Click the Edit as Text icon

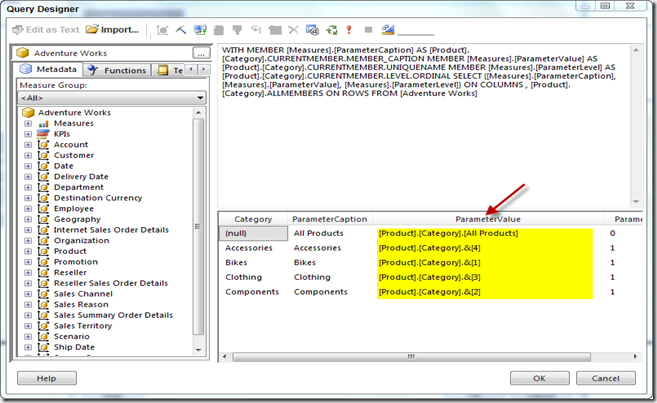18,30
